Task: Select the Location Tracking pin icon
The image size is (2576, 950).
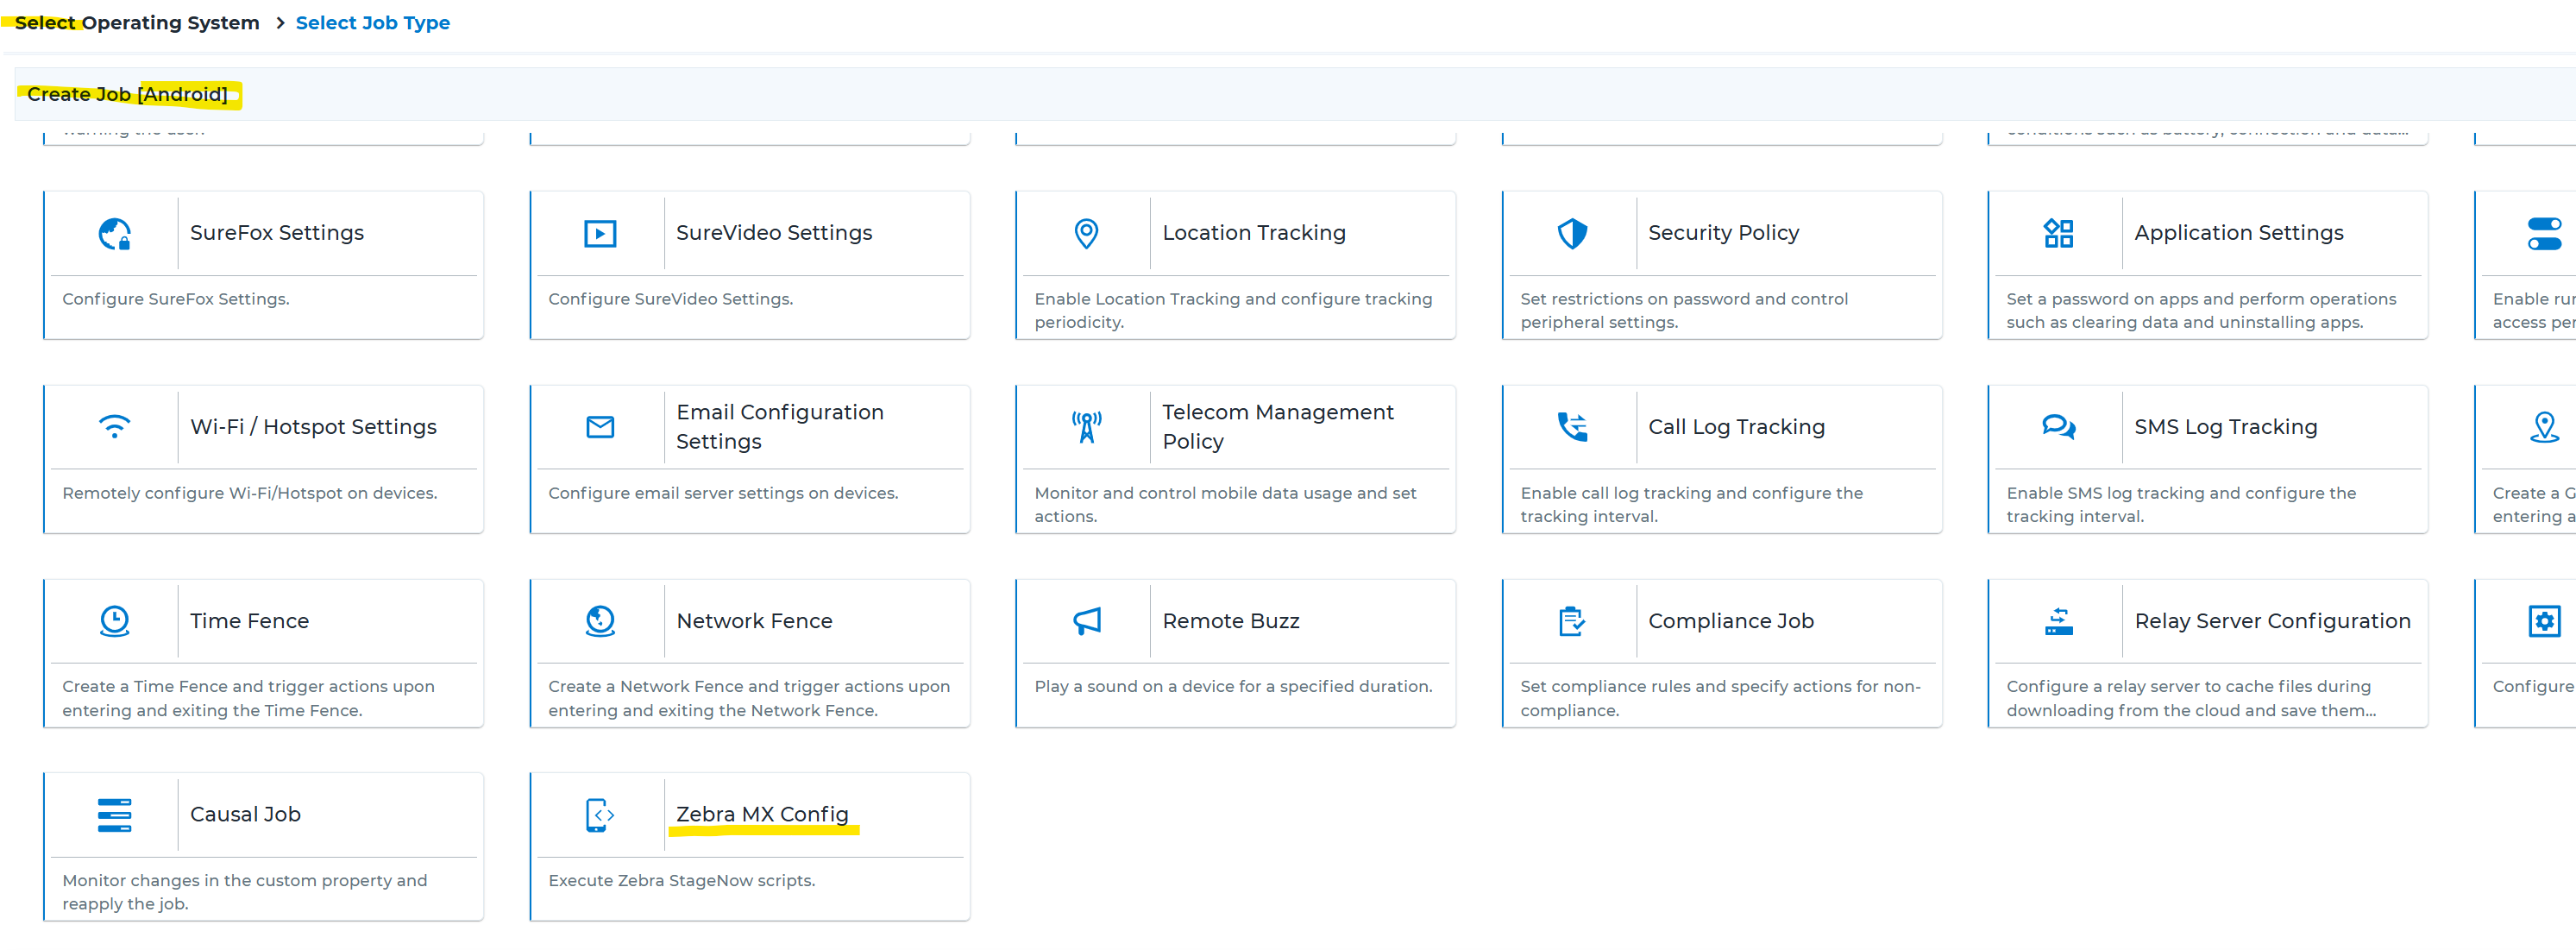Action: pyautogui.click(x=1086, y=233)
